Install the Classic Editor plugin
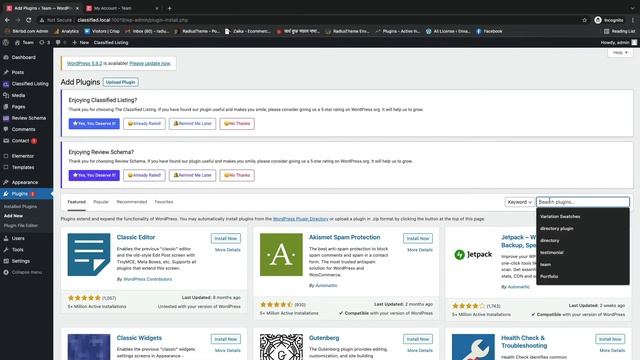Viewport: 640px width, 360px height. [x=226, y=238]
